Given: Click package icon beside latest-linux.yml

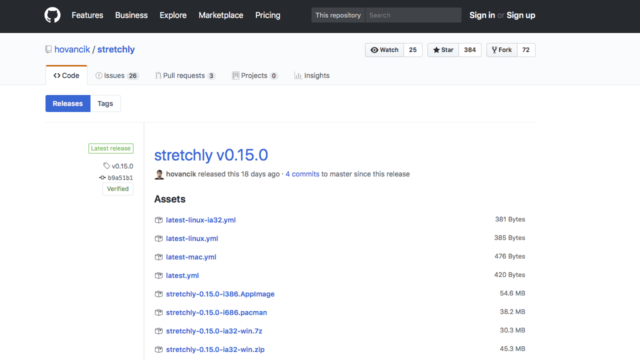Looking at the screenshot, I should pyautogui.click(x=159, y=238).
